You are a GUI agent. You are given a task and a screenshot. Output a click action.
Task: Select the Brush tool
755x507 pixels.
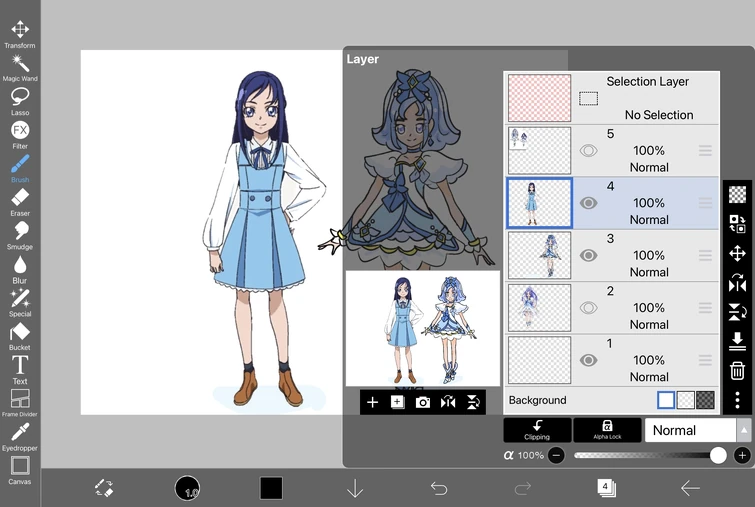20,169
